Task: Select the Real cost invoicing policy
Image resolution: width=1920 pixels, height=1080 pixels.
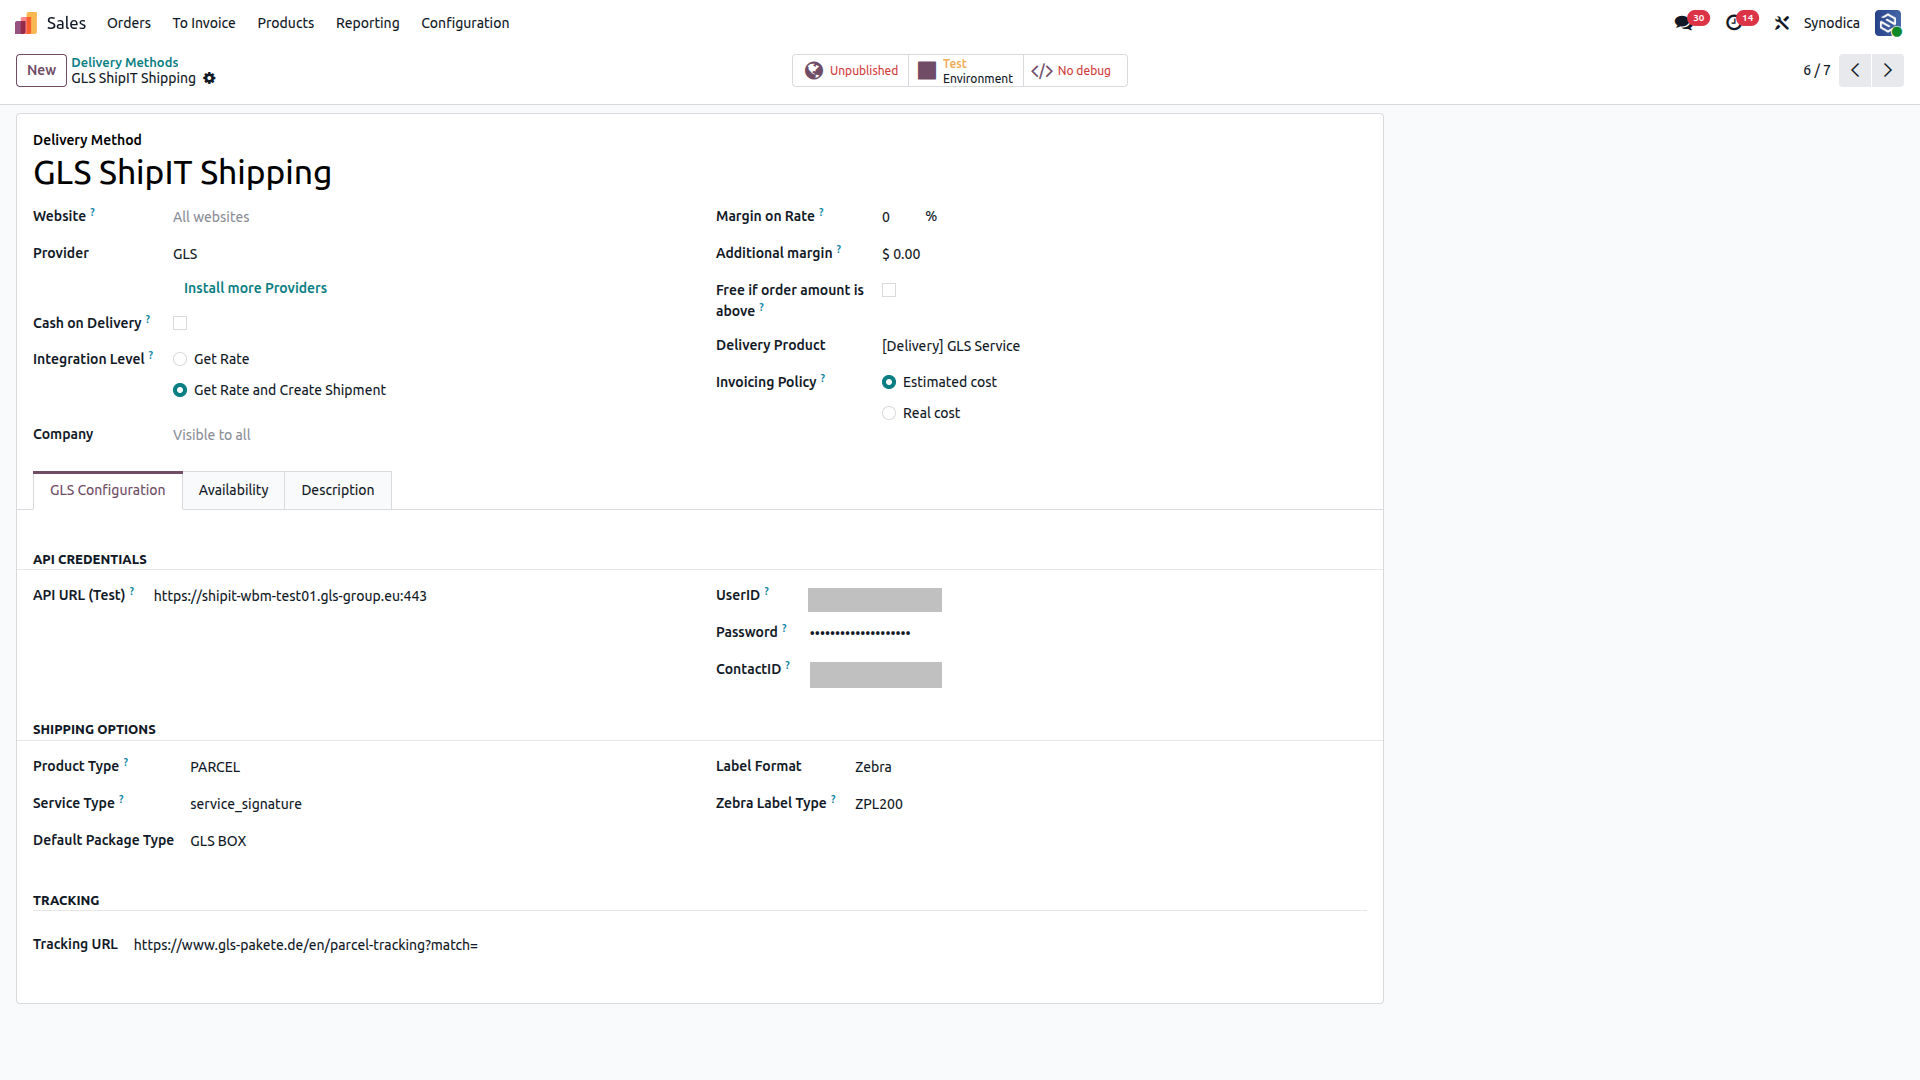Action: 889,413
